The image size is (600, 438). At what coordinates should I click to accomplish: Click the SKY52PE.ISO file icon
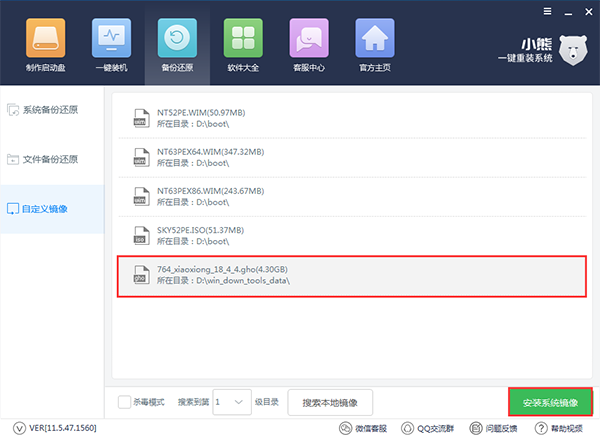pos(141,236)
